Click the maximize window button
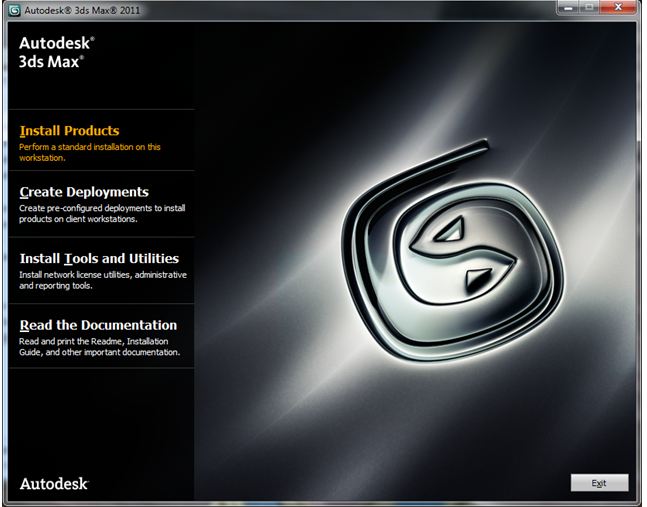Image resolution: width=647 pixels, height=507 pixels. 589,7
